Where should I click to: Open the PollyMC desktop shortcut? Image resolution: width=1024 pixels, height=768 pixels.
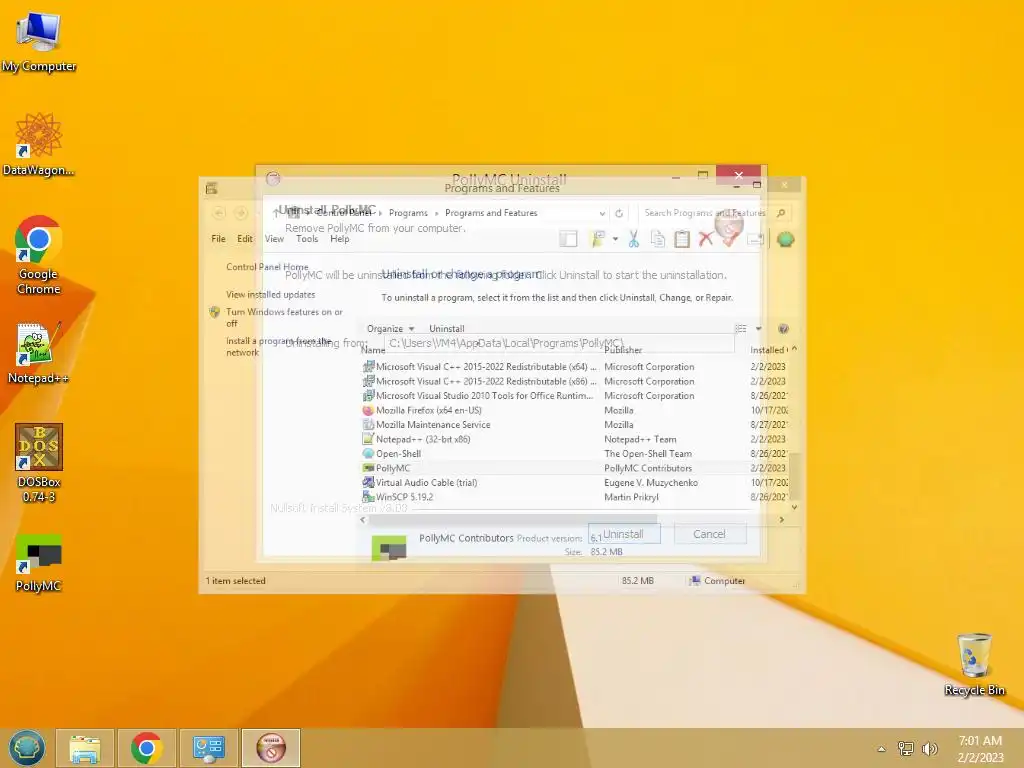point(39,563)
